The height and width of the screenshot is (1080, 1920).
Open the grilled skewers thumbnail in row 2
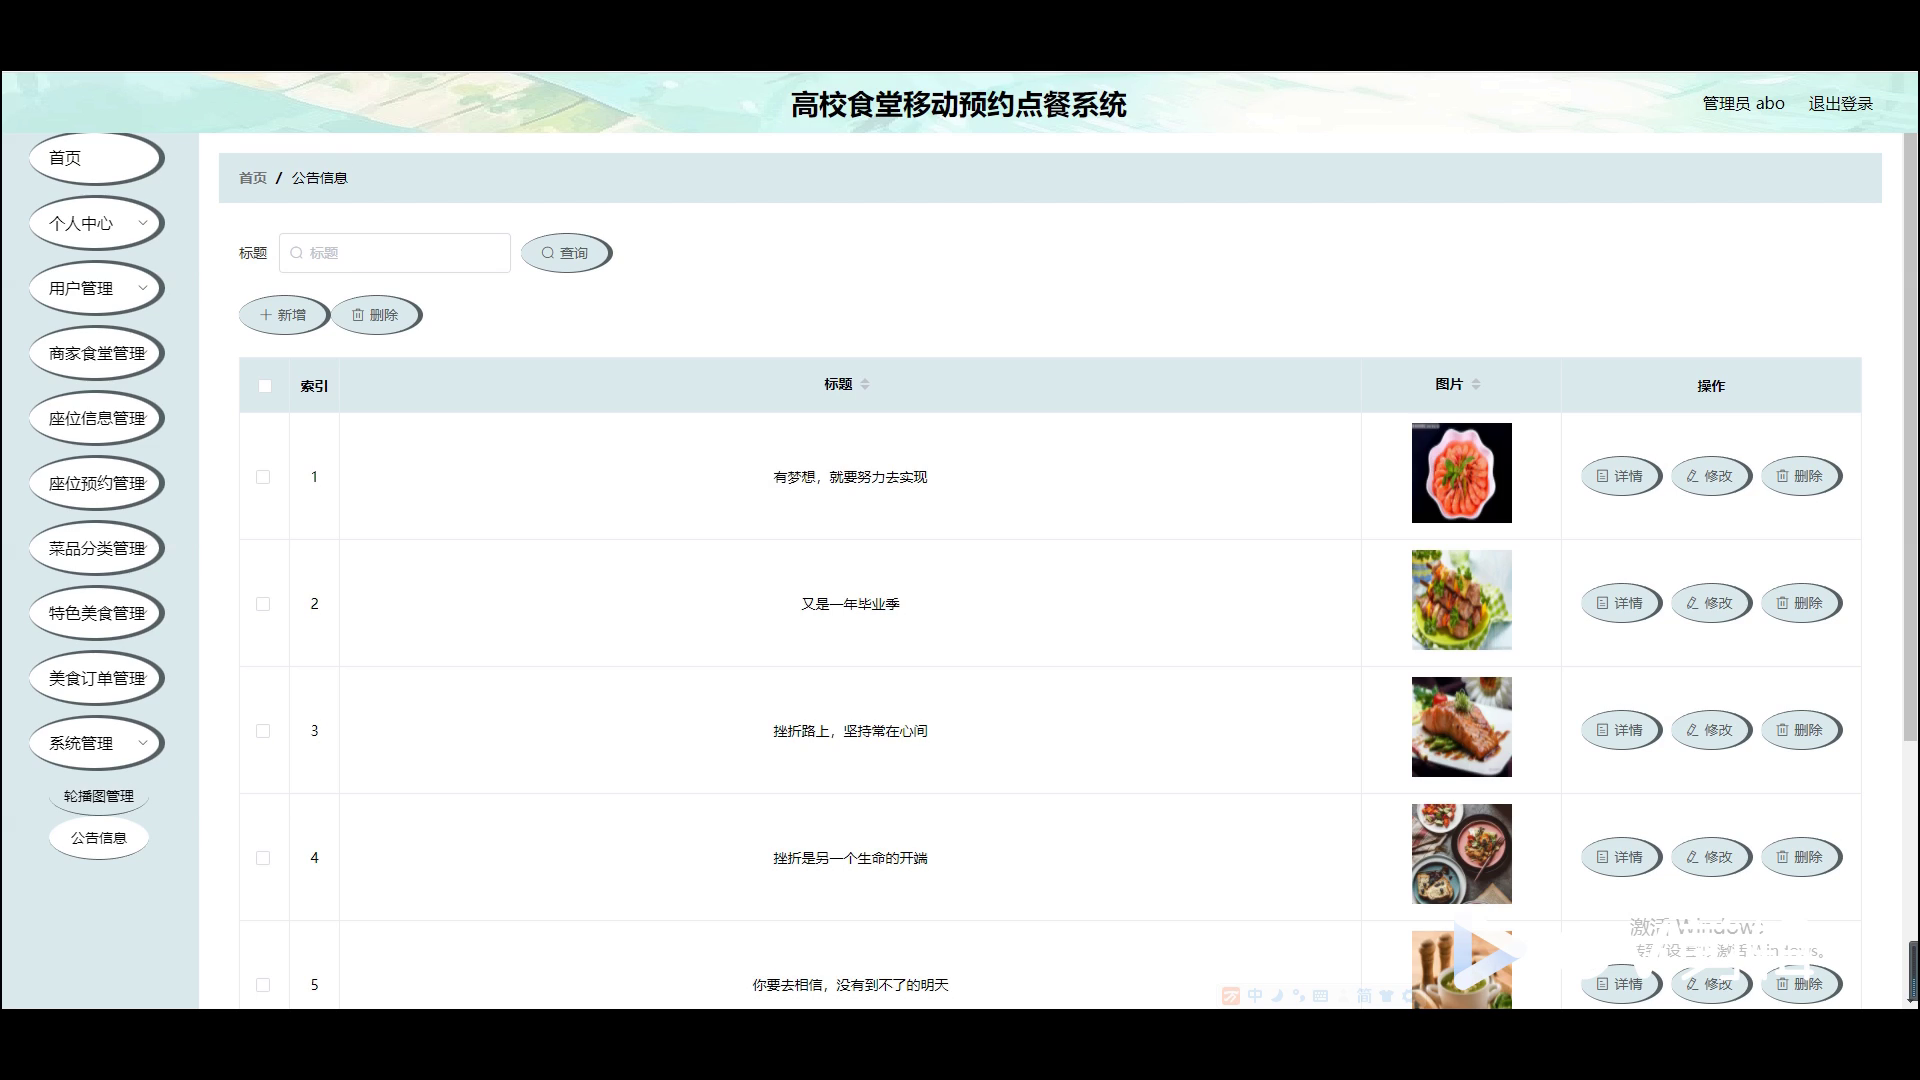click(x=1461, y=600)
